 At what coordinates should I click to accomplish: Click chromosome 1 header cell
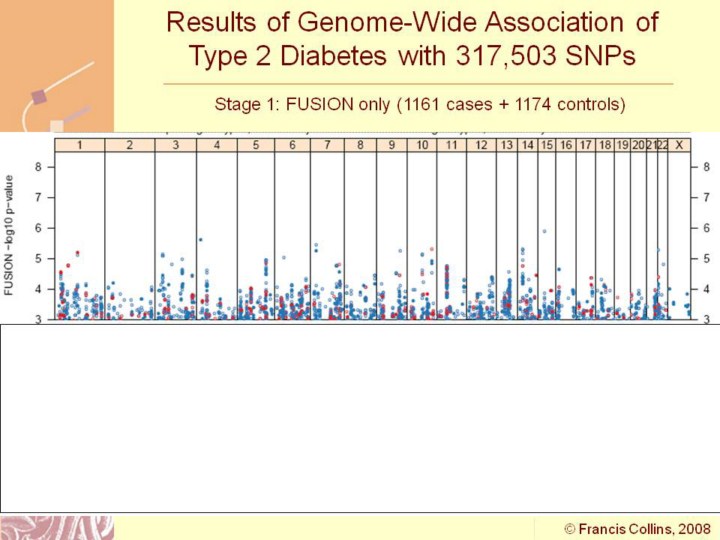[x=79, y=146]
